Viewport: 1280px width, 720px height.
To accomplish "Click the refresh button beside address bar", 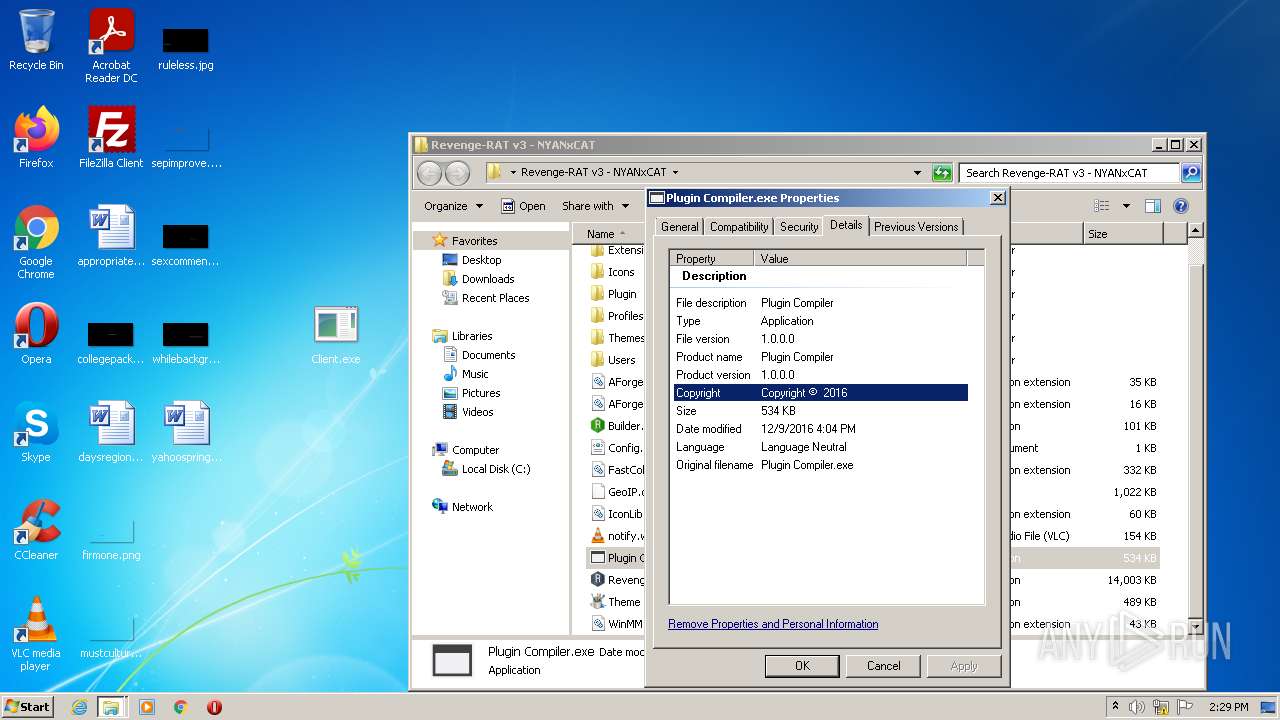I will point(942,173).
